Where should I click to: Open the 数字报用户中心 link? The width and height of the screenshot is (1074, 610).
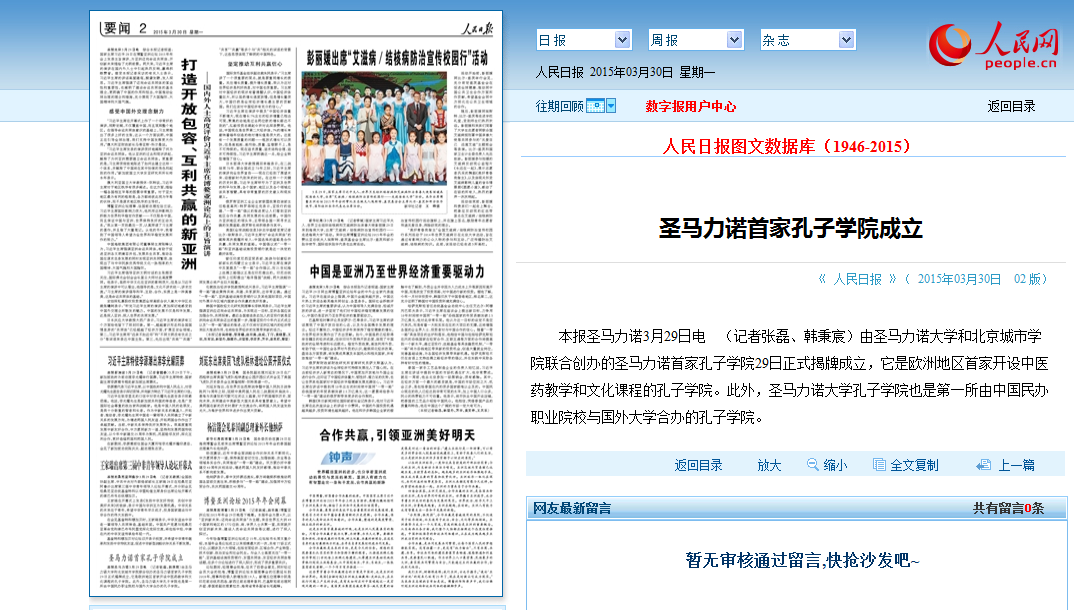tap(690, 106)
